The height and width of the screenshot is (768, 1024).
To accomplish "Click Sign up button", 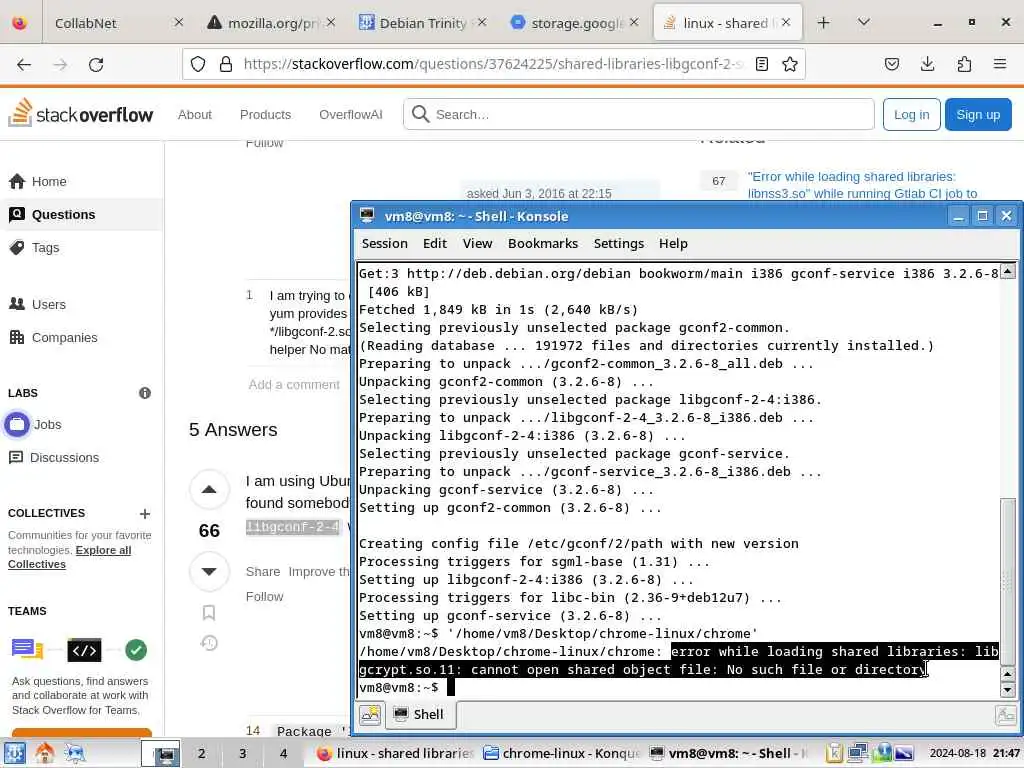I will 978,114.
